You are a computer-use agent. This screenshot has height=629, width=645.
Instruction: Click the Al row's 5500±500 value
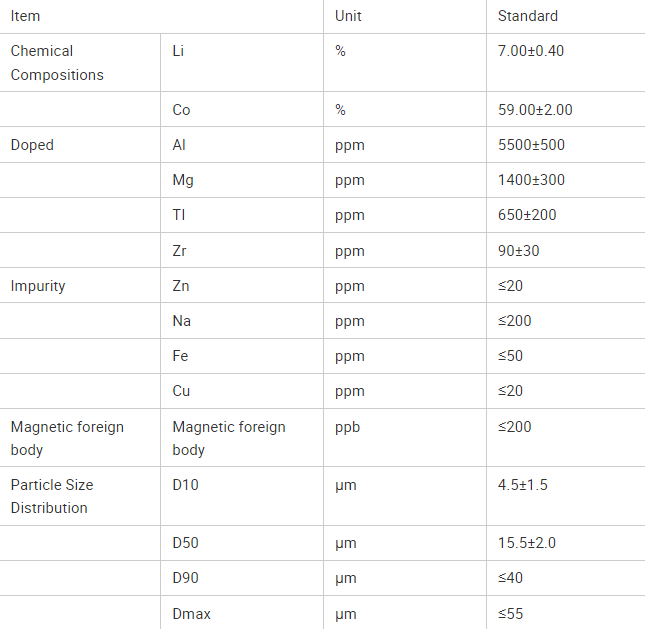pyautogui.click(x=531, y=145)
